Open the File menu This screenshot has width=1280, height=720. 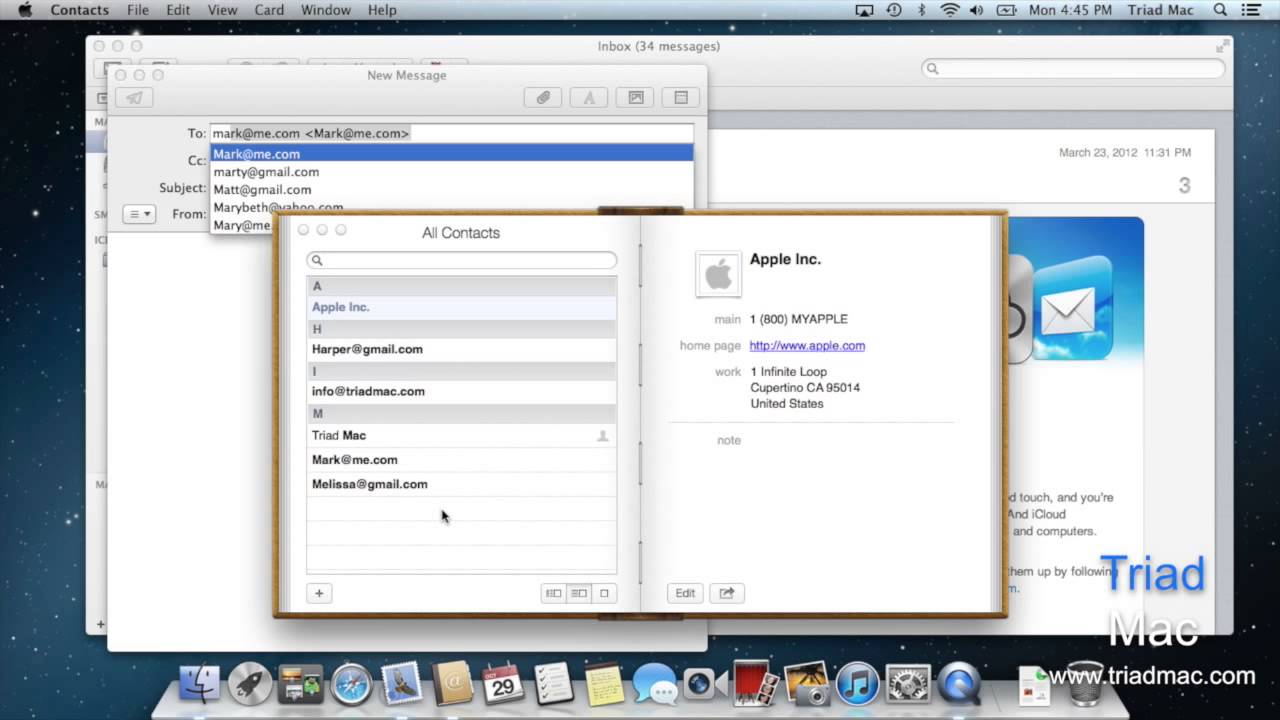[138, 10]
